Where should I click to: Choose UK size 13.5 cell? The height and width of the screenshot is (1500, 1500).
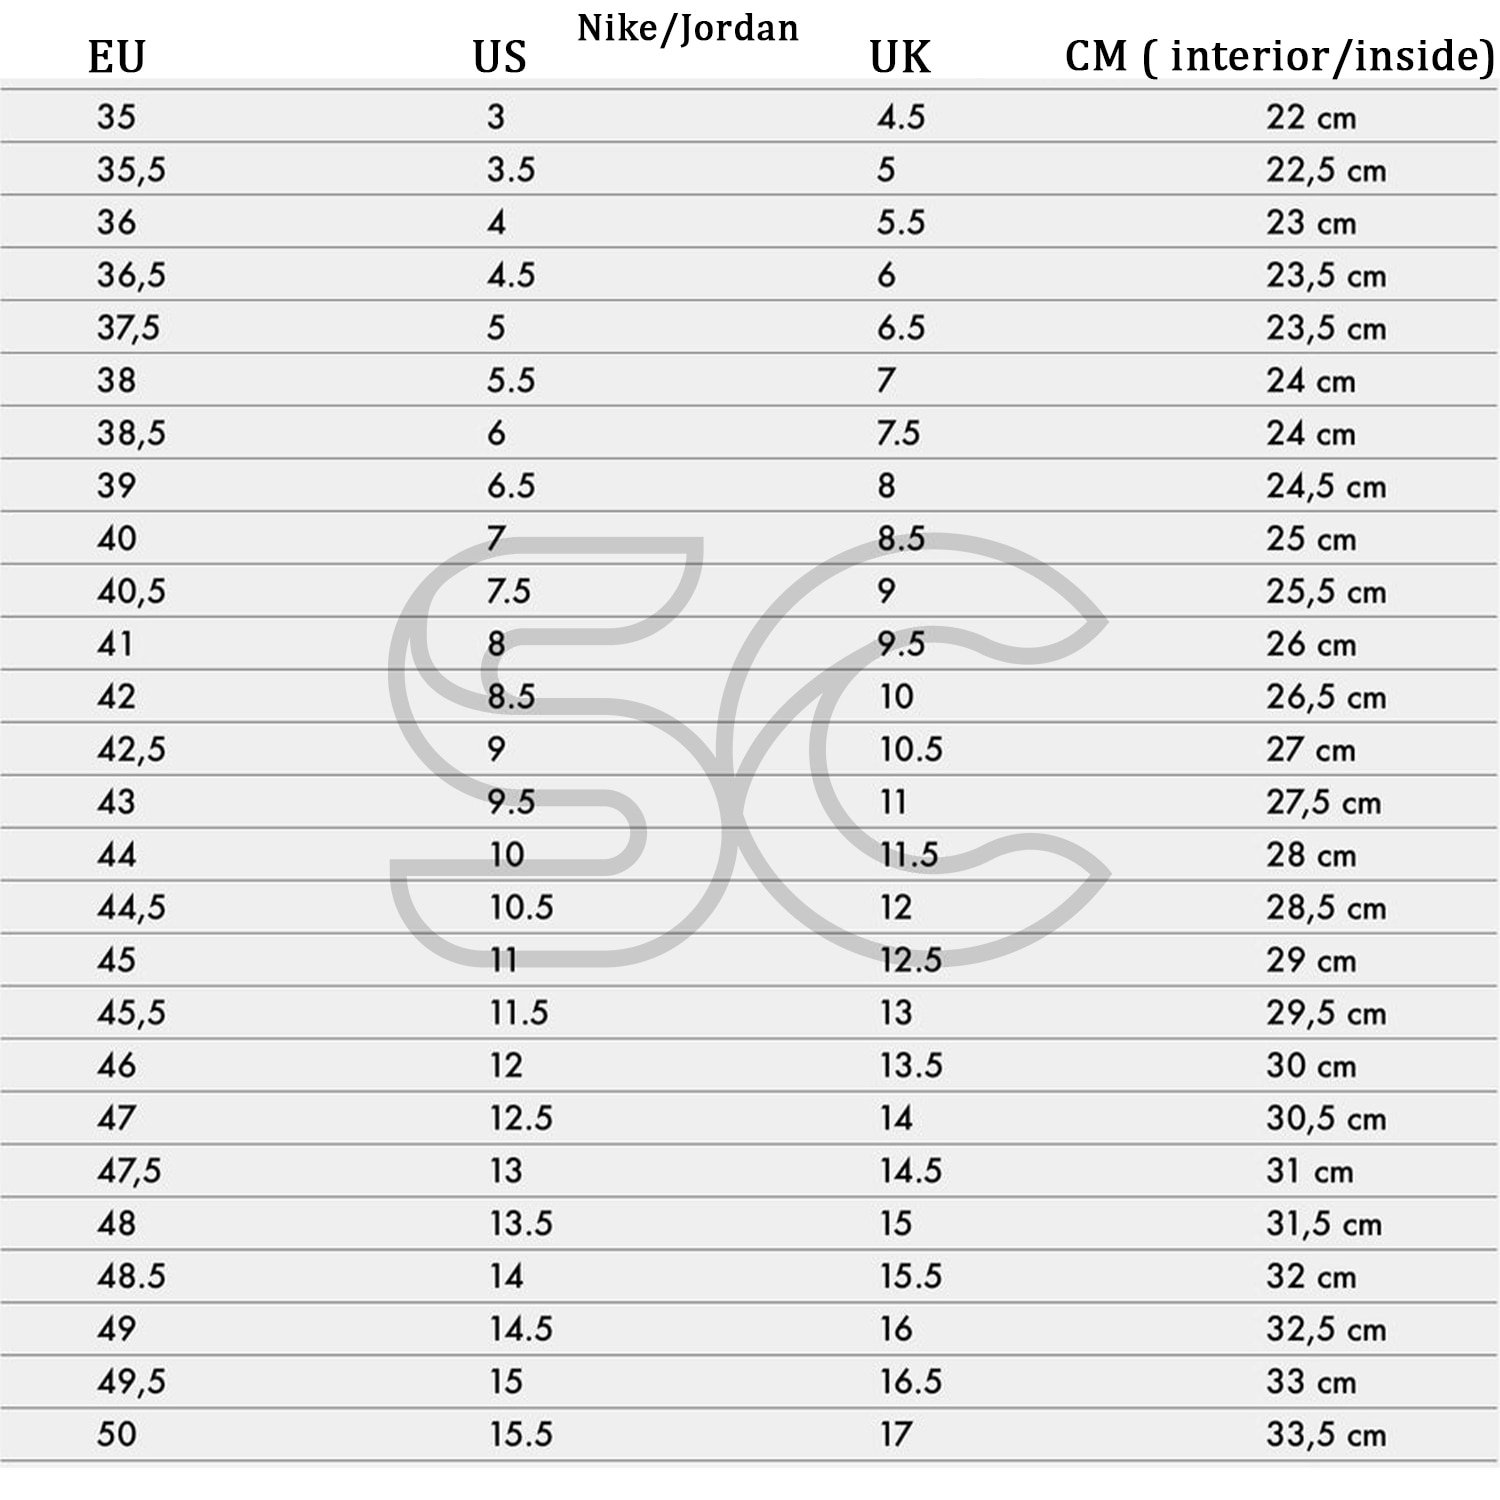tap(911, 1066)
